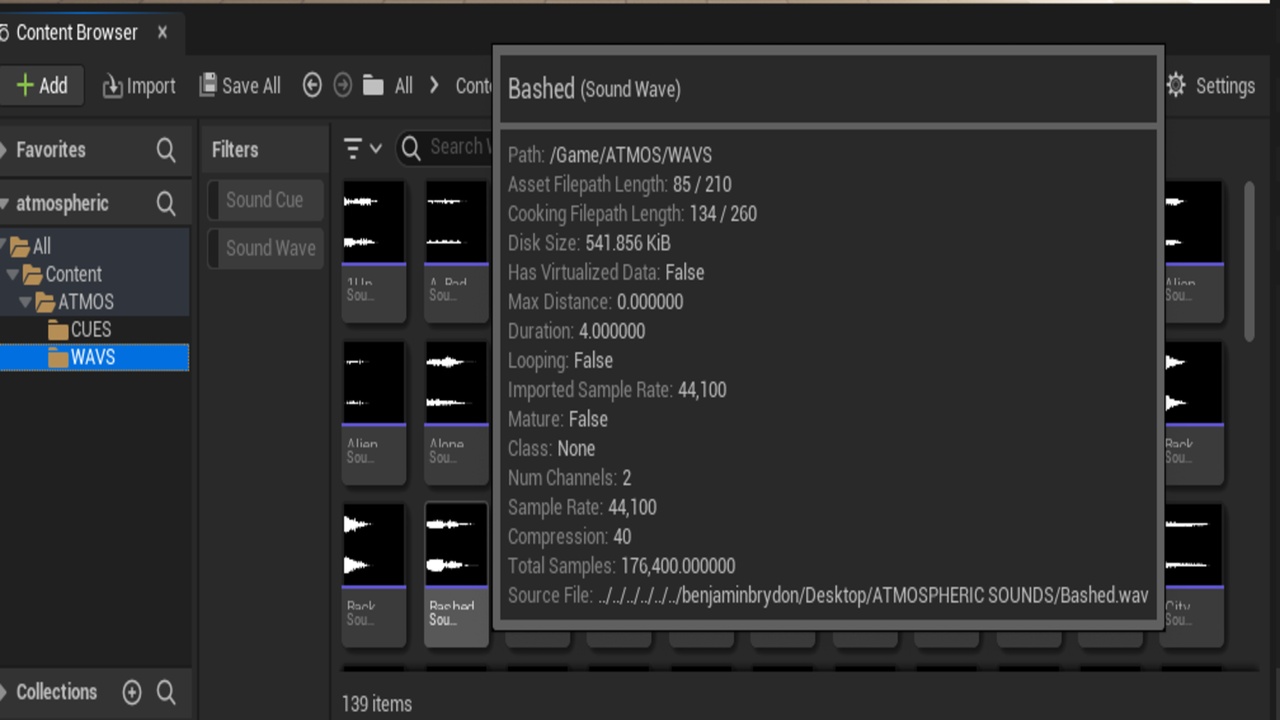1280x720 pixels.
Task: Go forward with the right arrow icon
Action: click(x=343, y=86)
